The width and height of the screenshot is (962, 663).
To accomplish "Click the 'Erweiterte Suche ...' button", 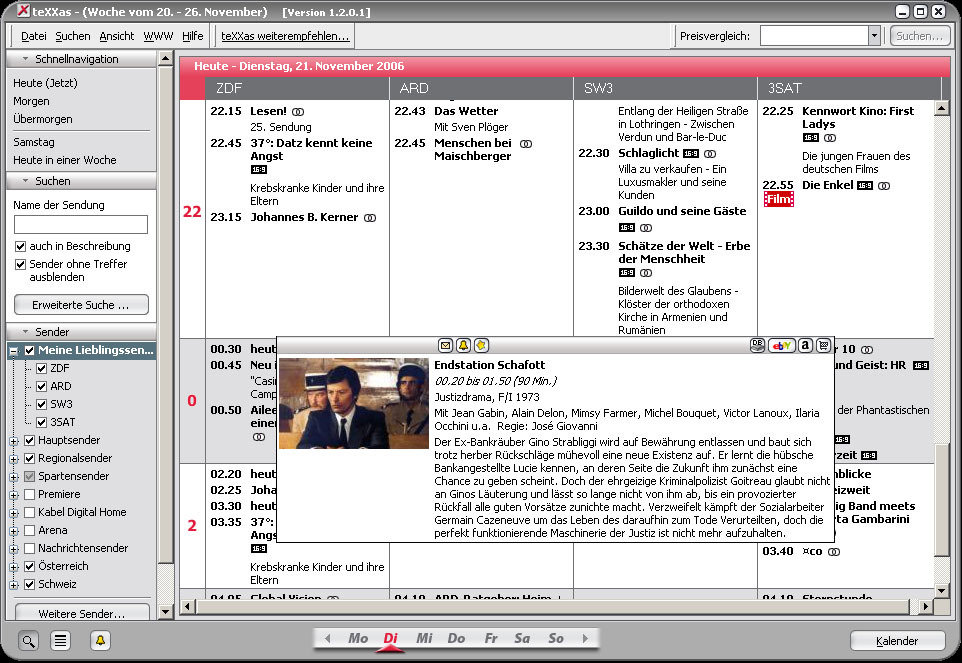I will coord(81,305).
